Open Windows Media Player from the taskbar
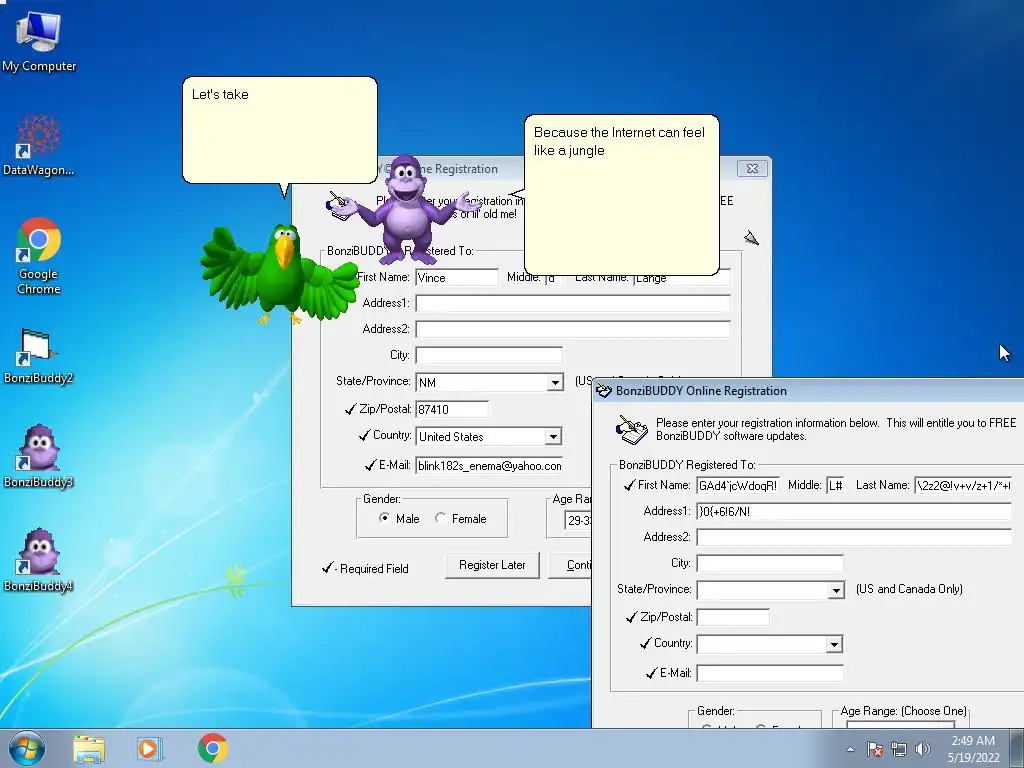The width and height of the screenshot is (1024, 768). click(150, 748)
